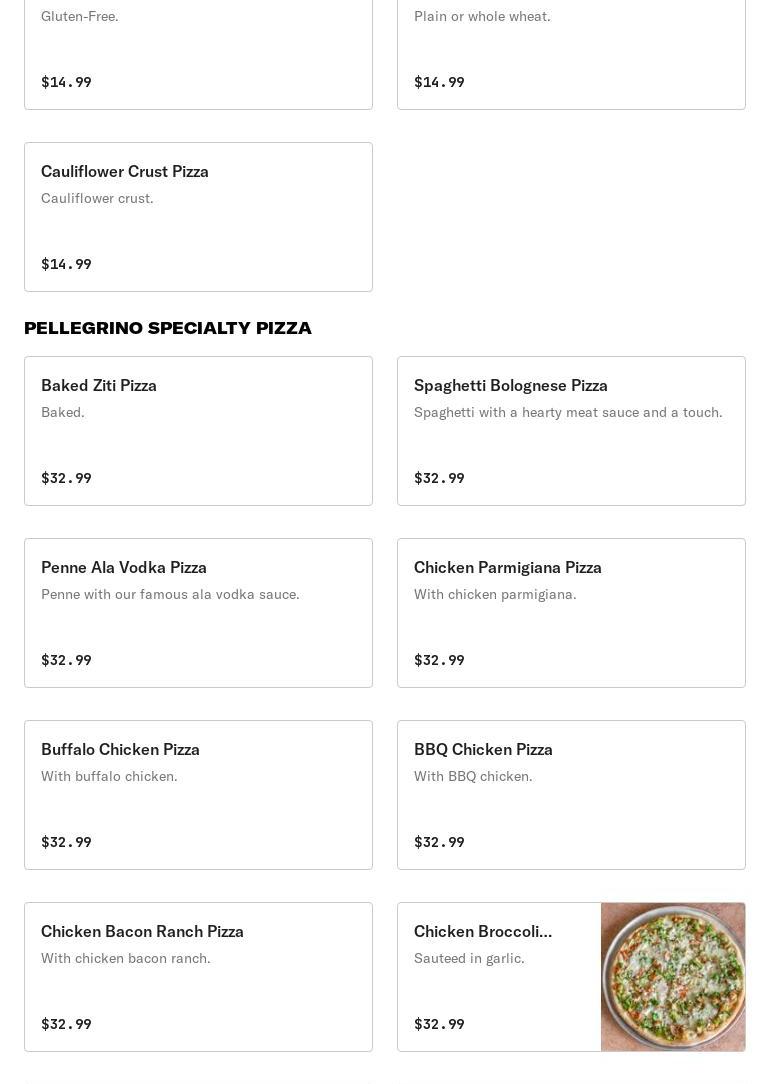This screenshot has height=1084, width=770.
Task: Click the With buffalo chicken description text
Action: click(x=109, y=776)
